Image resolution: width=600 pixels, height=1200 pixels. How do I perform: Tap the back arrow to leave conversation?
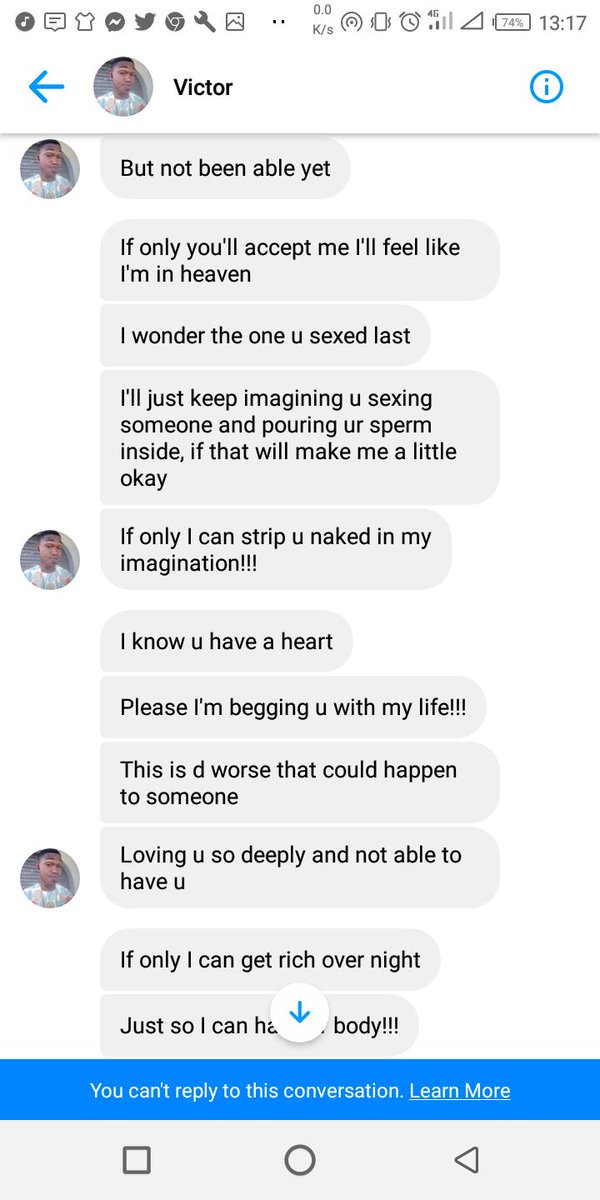click(46, 88)
